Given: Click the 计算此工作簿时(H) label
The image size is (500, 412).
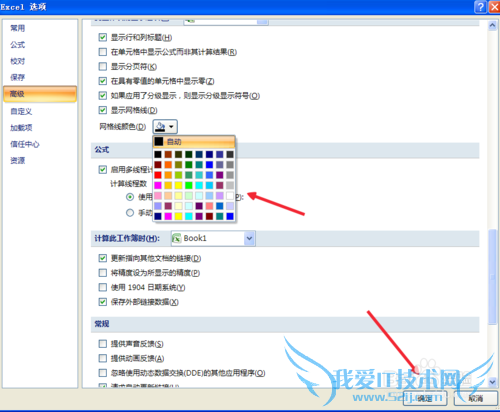Looking at the screenshot, I should pos(127,238).
